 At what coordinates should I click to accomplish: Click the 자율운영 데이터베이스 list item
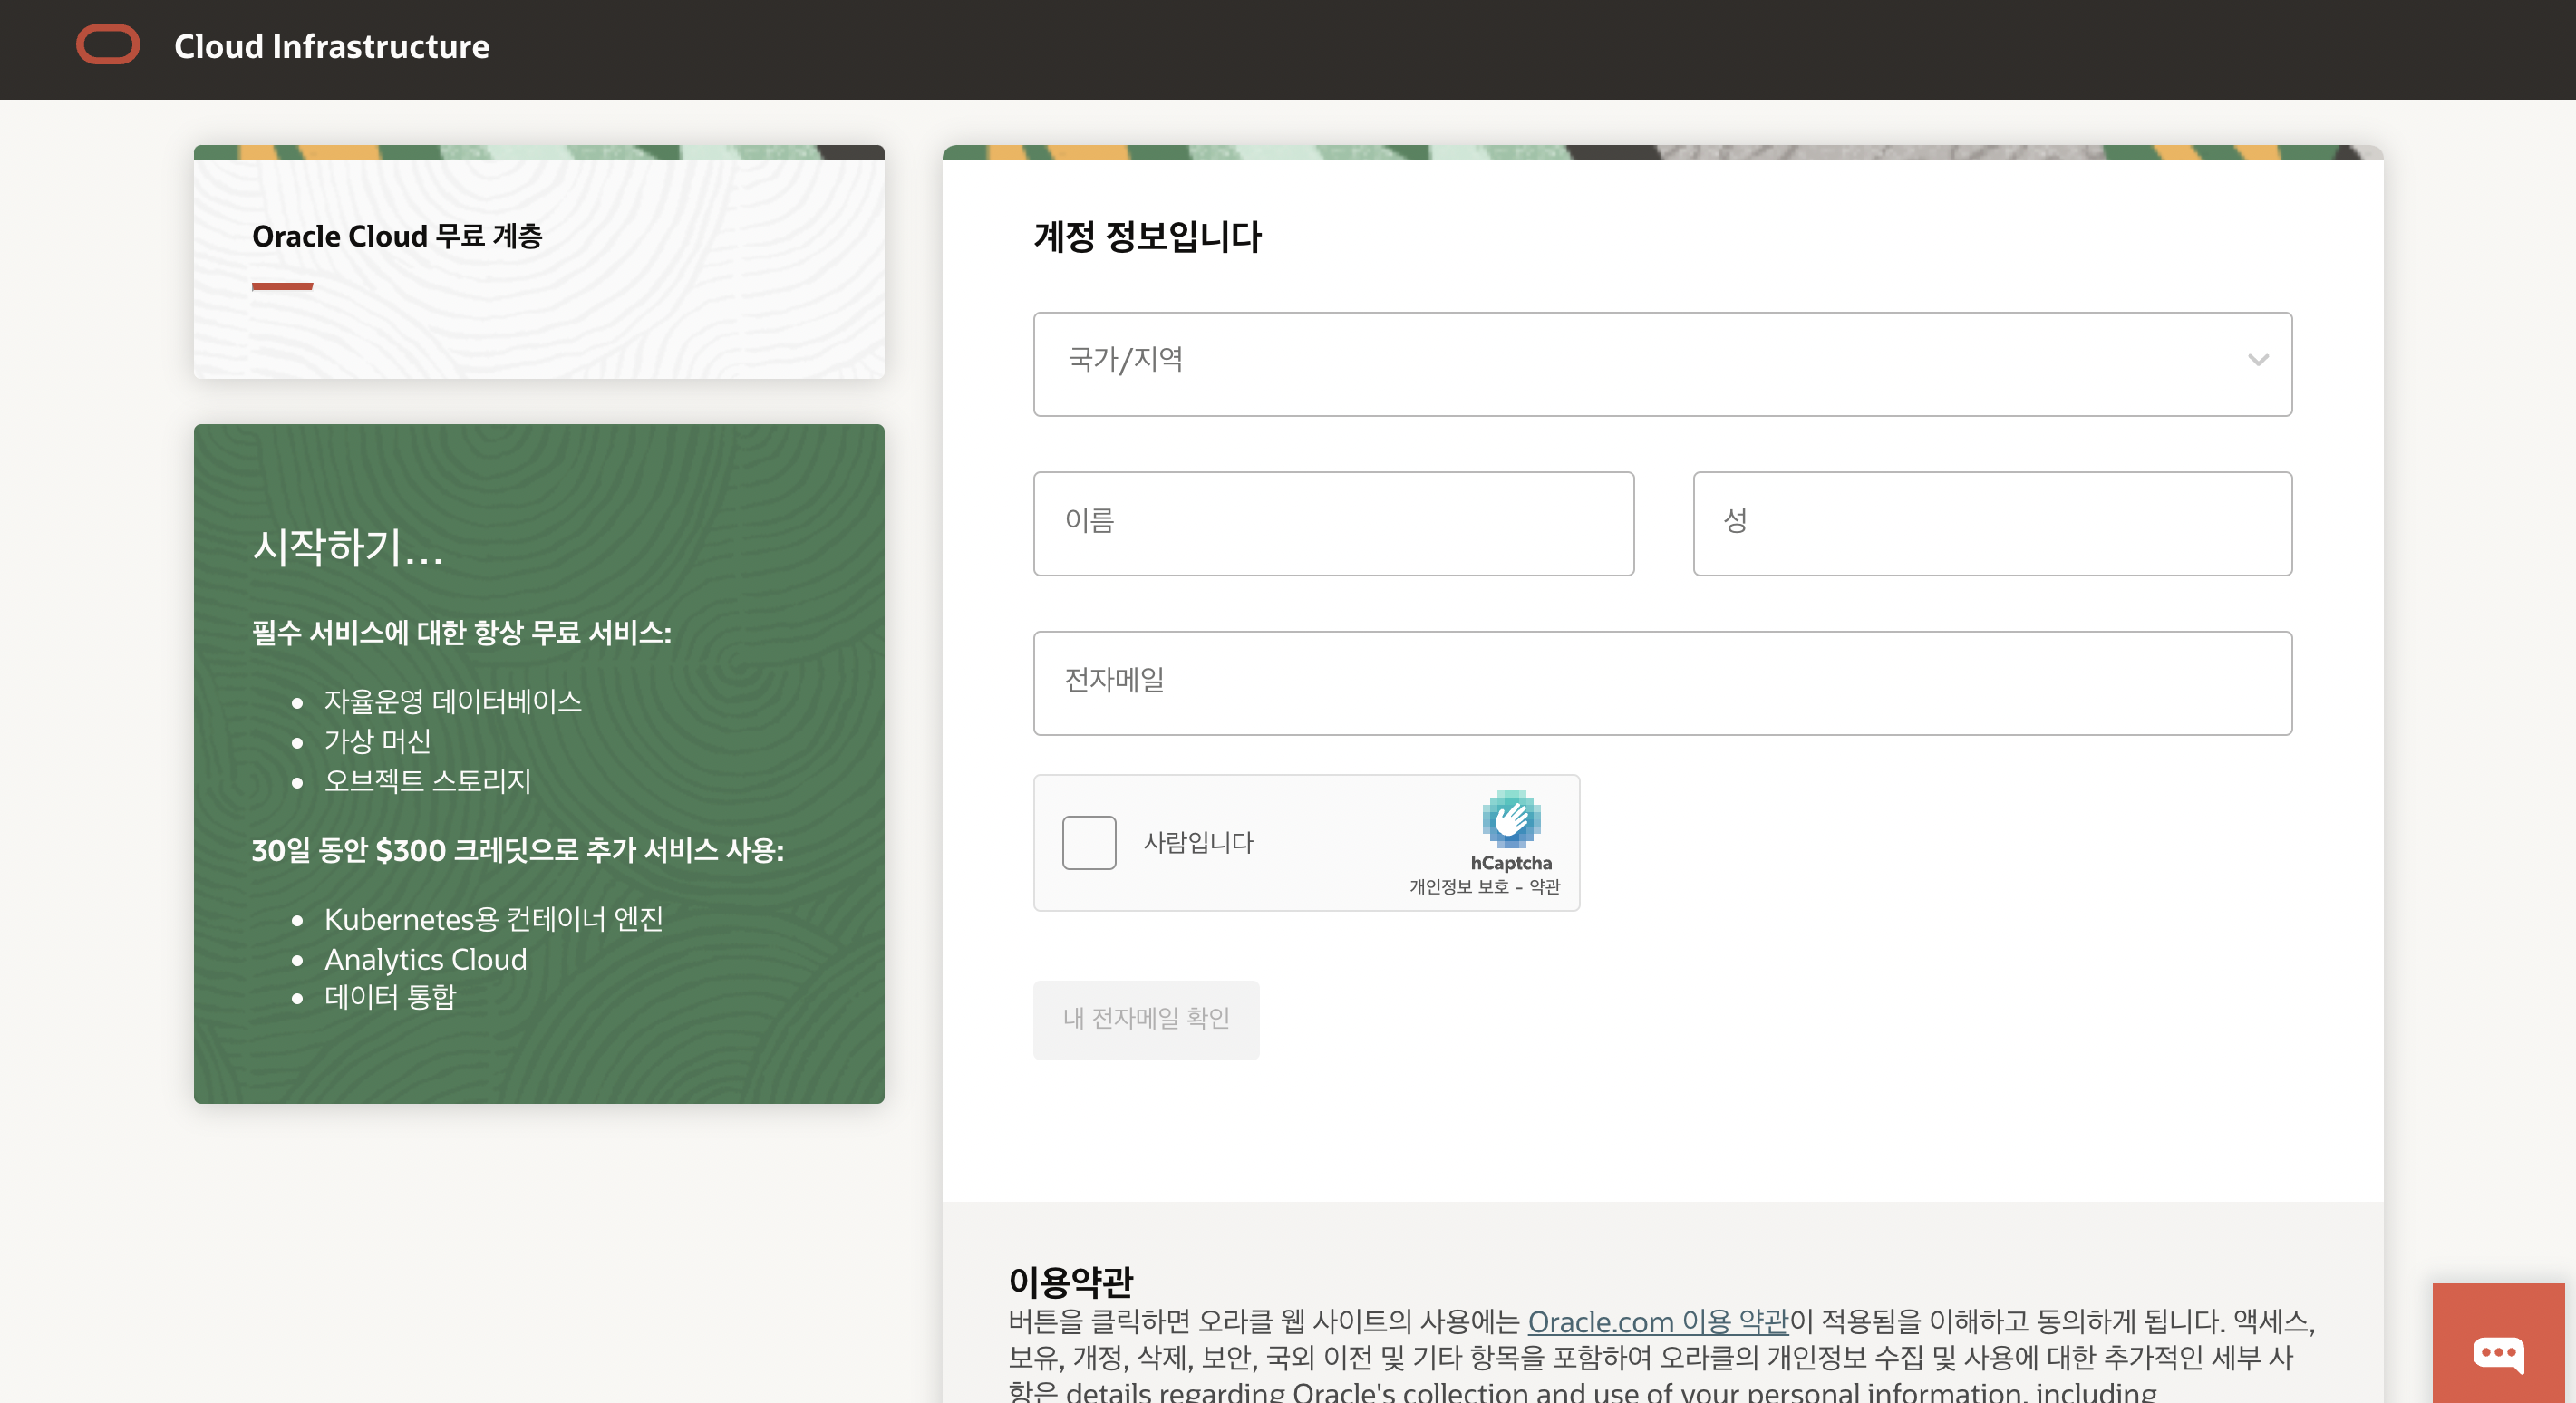[453, 701]
